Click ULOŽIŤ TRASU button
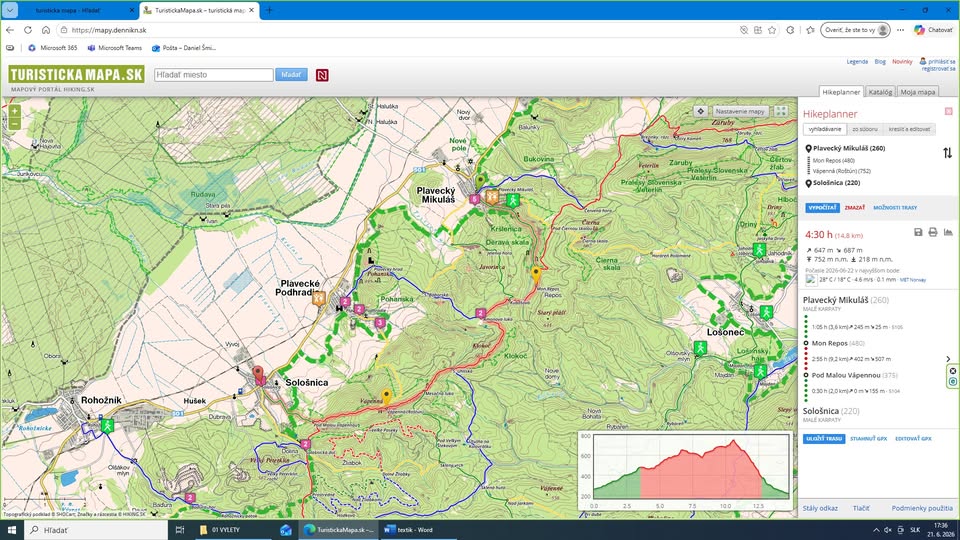This screenshot has height=540, width=960. pyautogui.click(x=824, y=438)
